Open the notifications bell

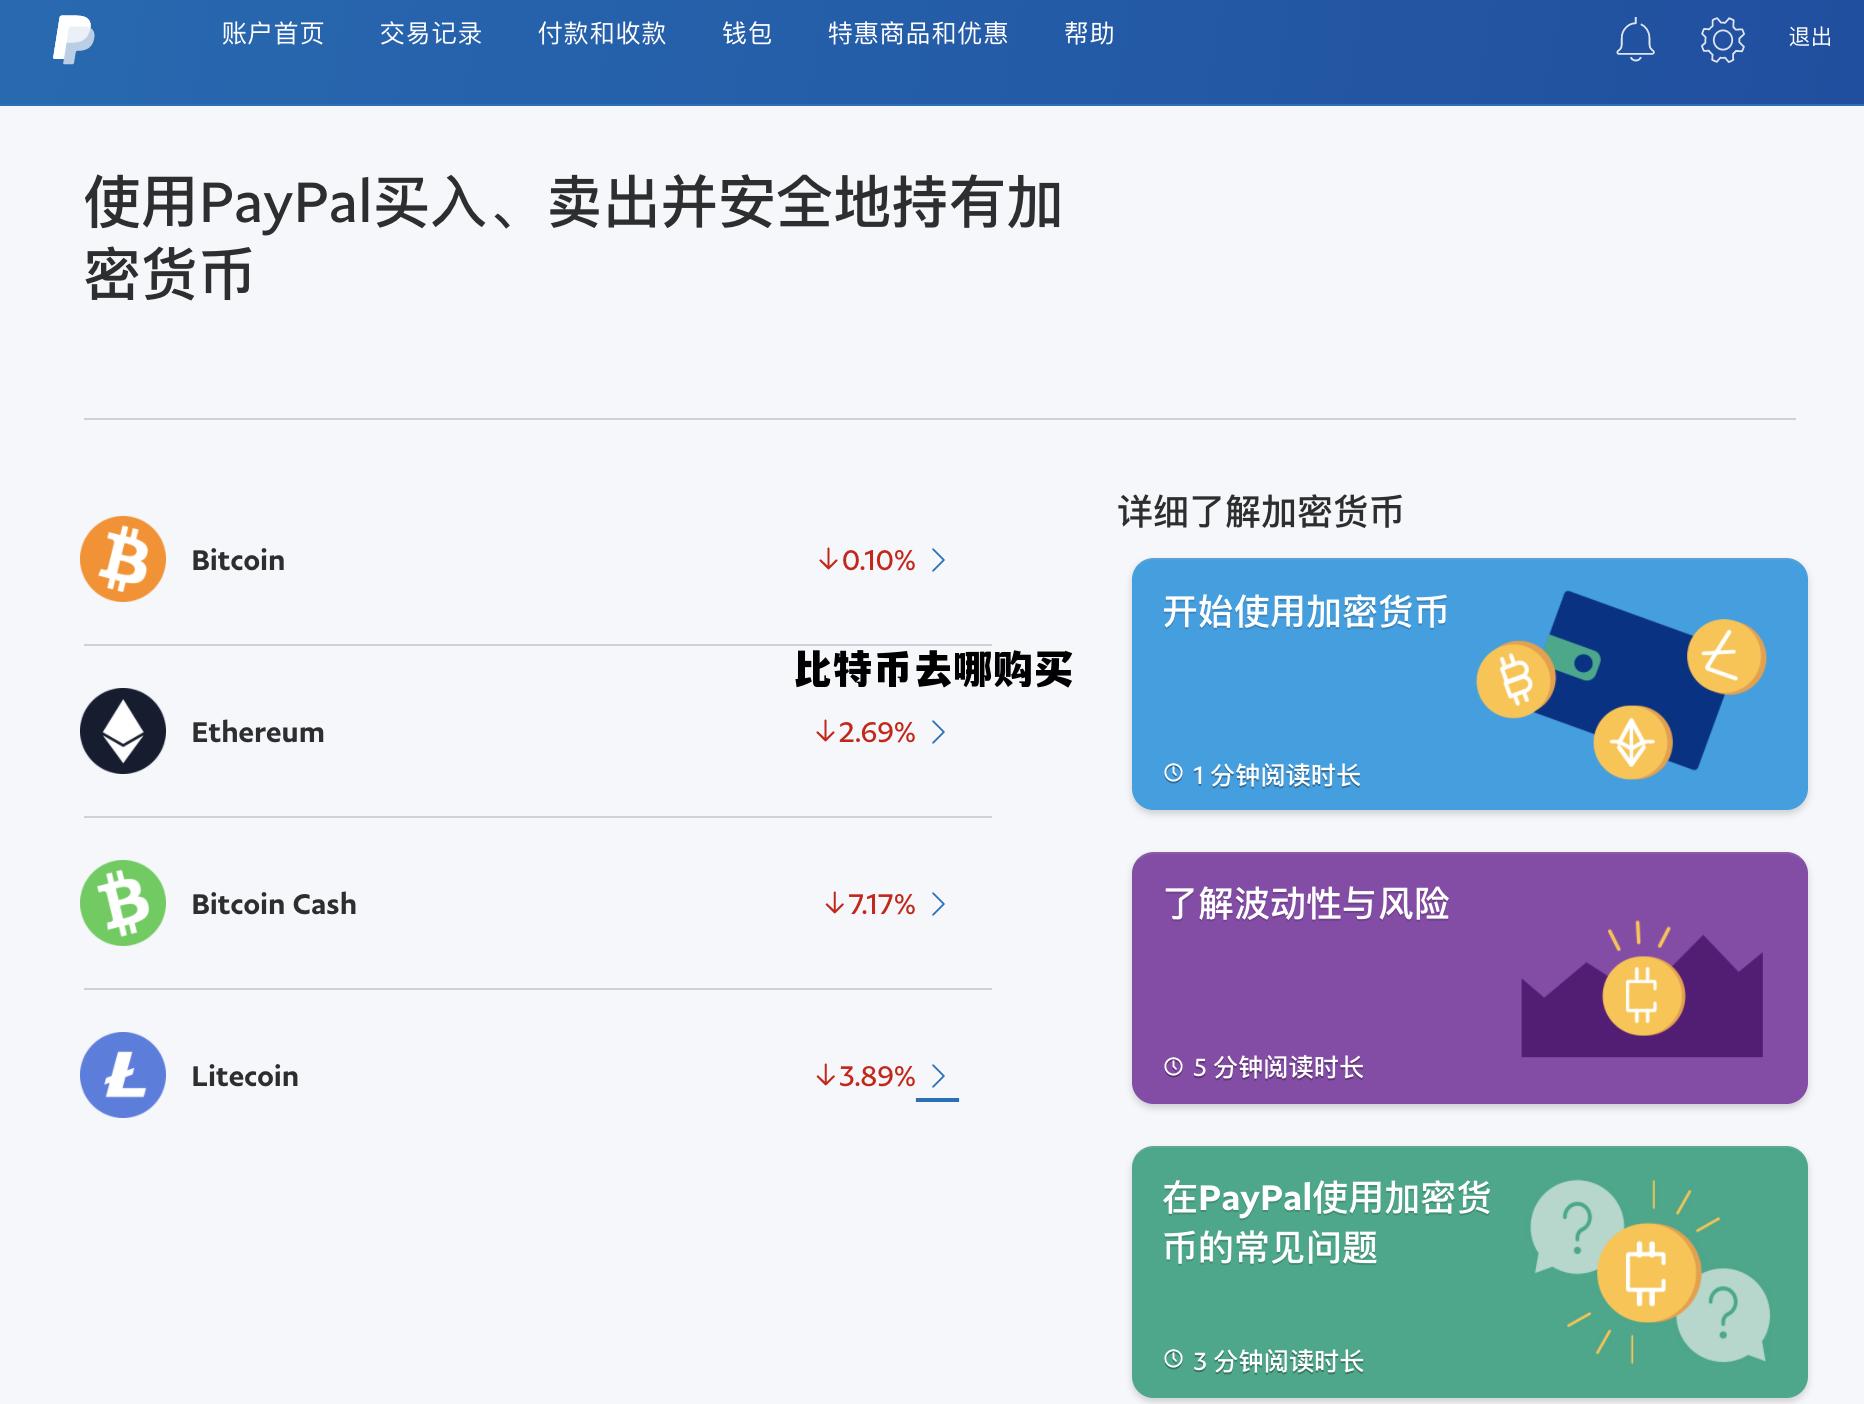point(1635,40)
